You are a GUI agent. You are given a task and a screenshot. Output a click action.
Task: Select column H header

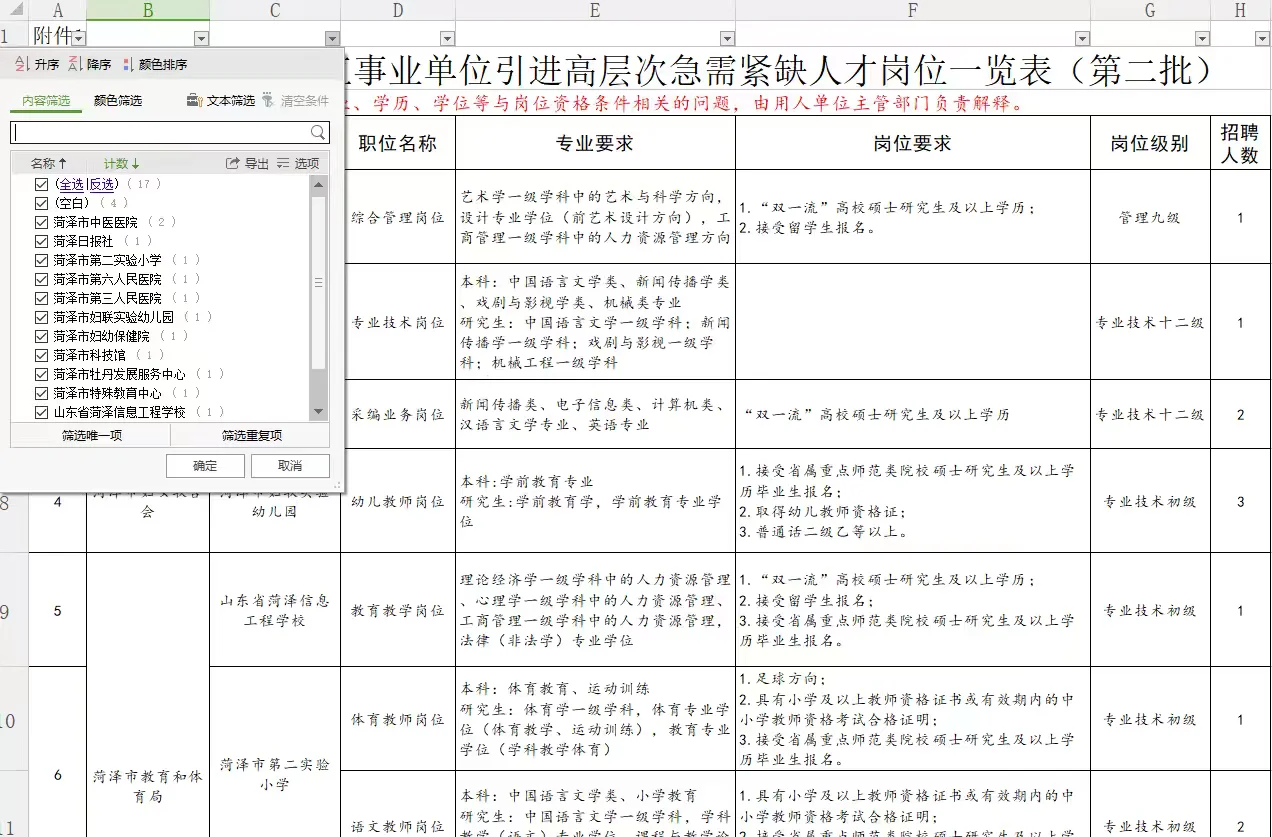tap(1241, 10)
